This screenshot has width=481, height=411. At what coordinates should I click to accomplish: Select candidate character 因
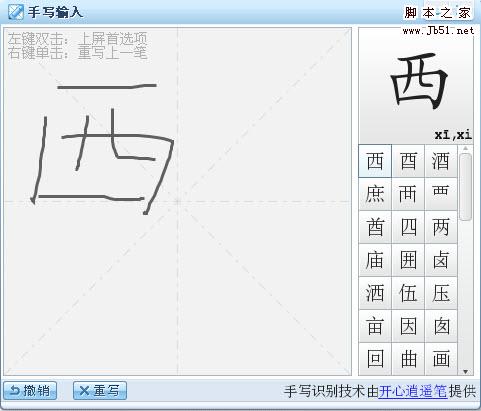pyautogui.click(x=408, y=326)
